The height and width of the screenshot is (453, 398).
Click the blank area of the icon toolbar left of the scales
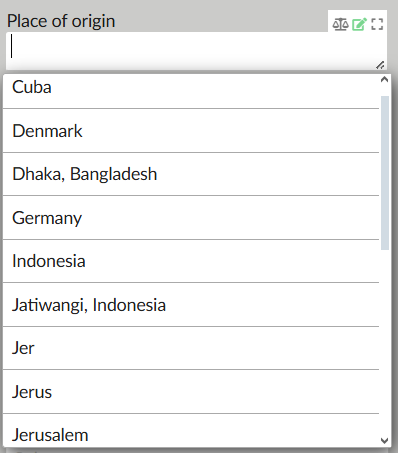point(330,21)
